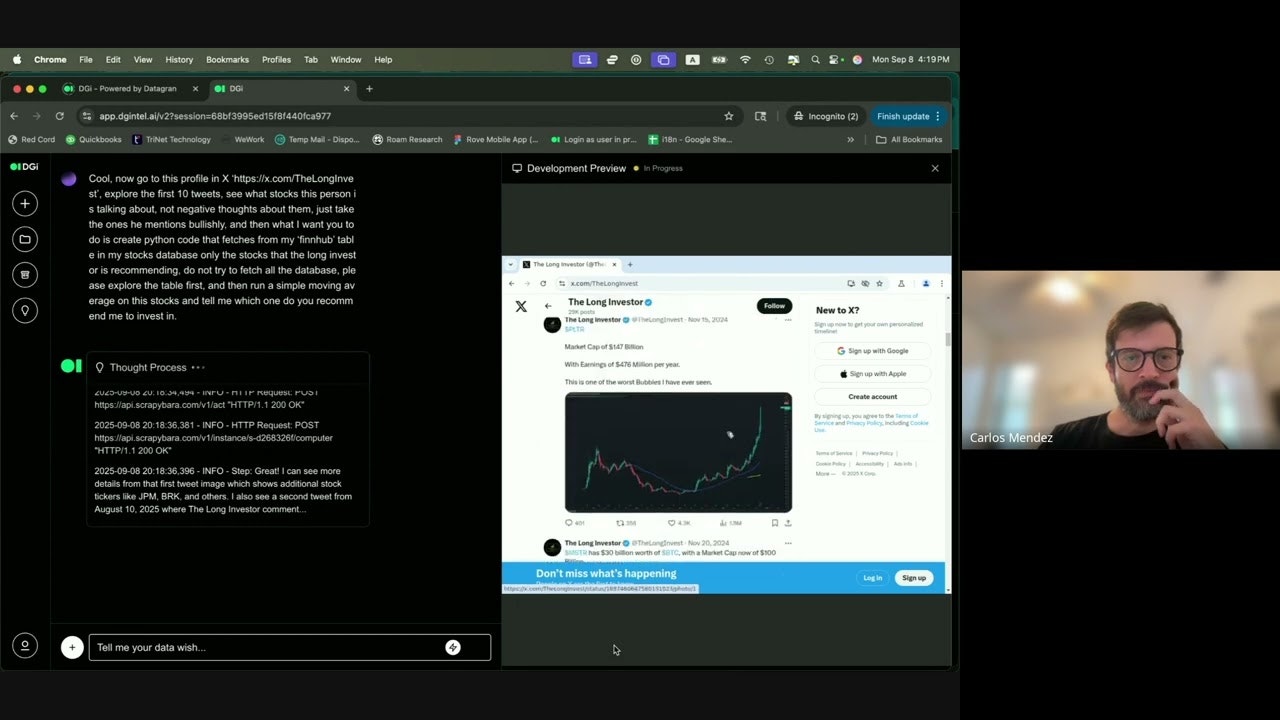The height and width of the screenshot is (720, 1280).
Task: Click the Development Preview monitor icon
Action: [517, 168]
